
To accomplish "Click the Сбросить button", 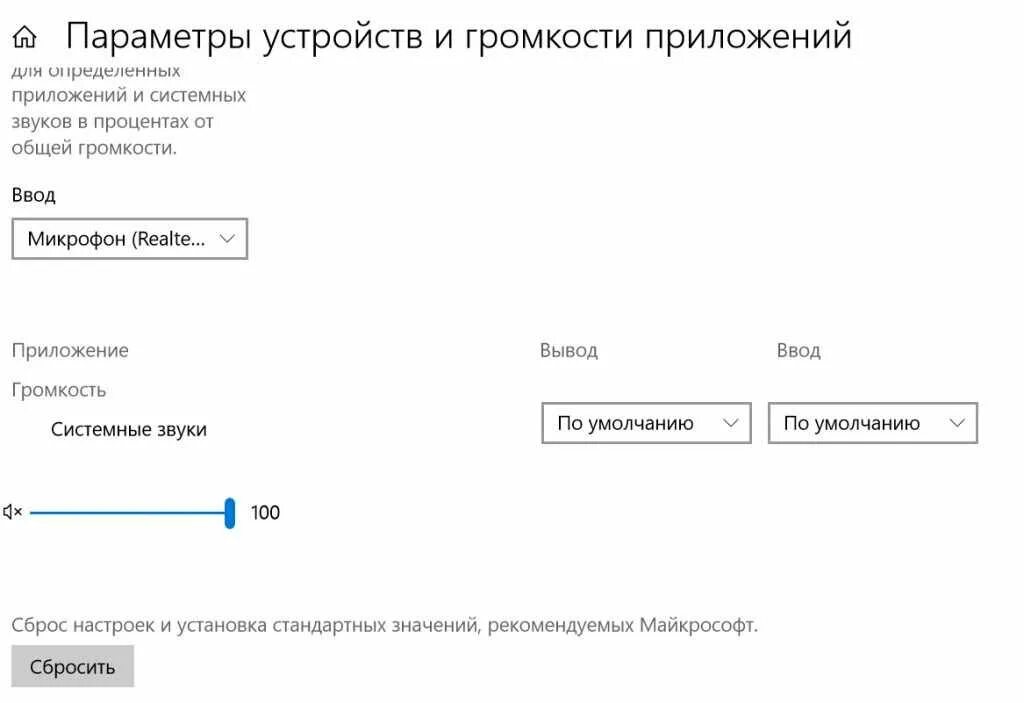I will click(x=72, y=666).
